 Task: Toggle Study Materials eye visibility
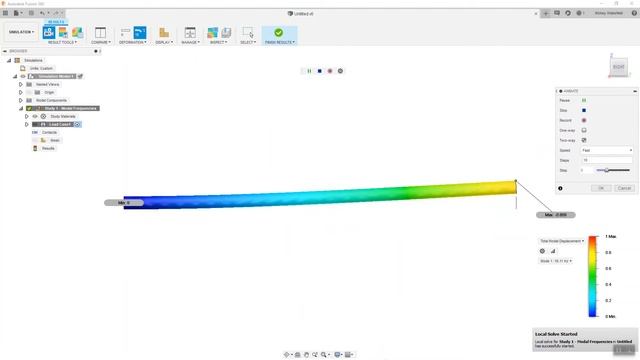click(35, 116)
